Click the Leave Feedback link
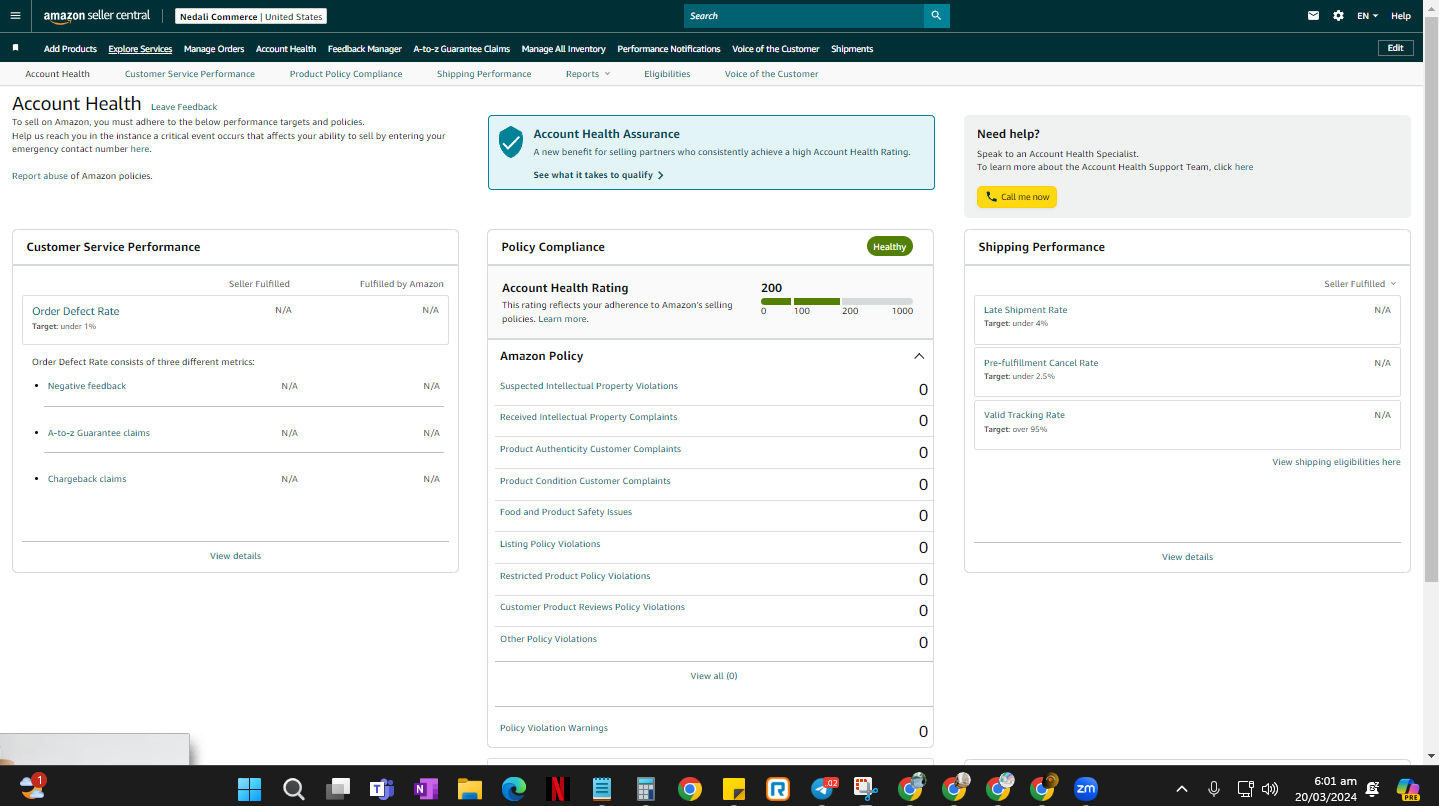This screenshot has width=1439, height=806. [x=184, y=107]
